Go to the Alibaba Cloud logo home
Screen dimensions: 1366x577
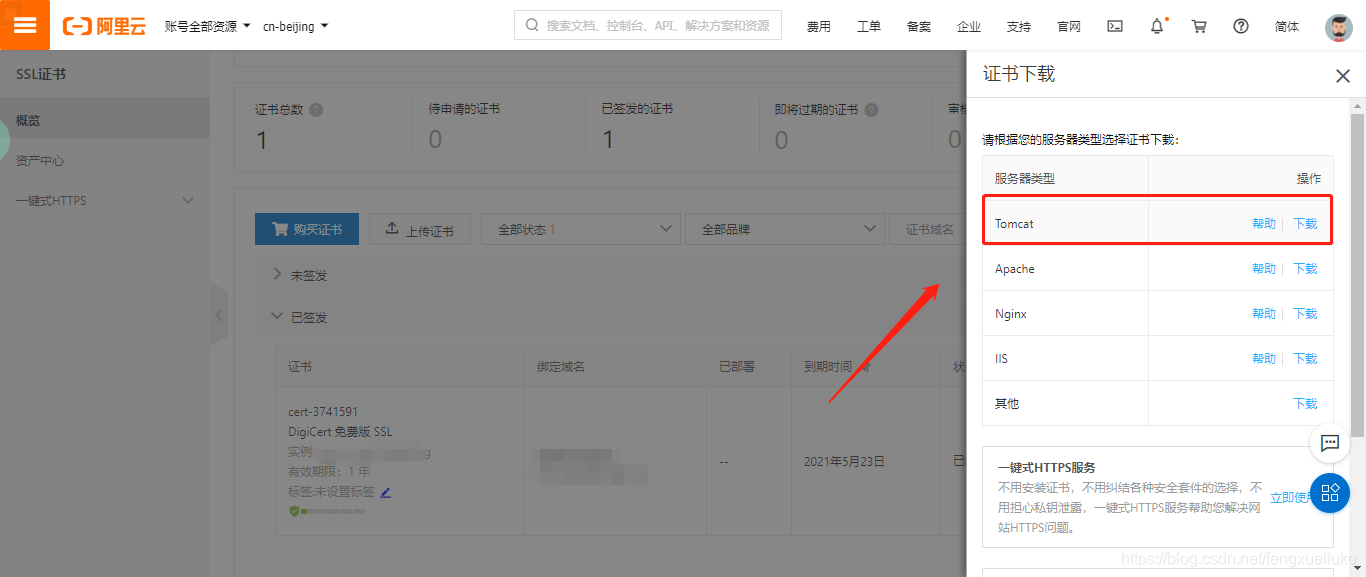point(104,26)
